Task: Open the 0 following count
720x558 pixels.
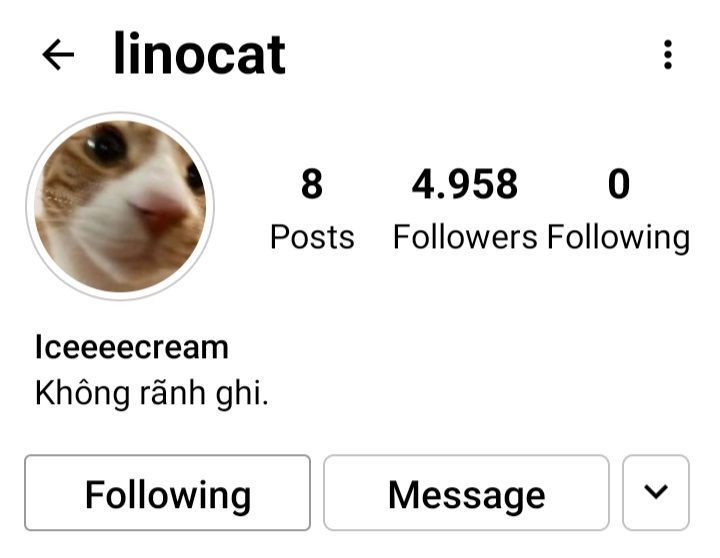Action: coord(619,209)
